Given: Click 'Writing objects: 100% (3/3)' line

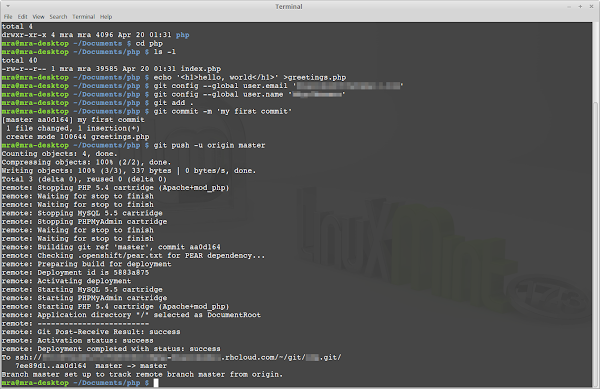Looking at the screenshot, I should [129, 171].
